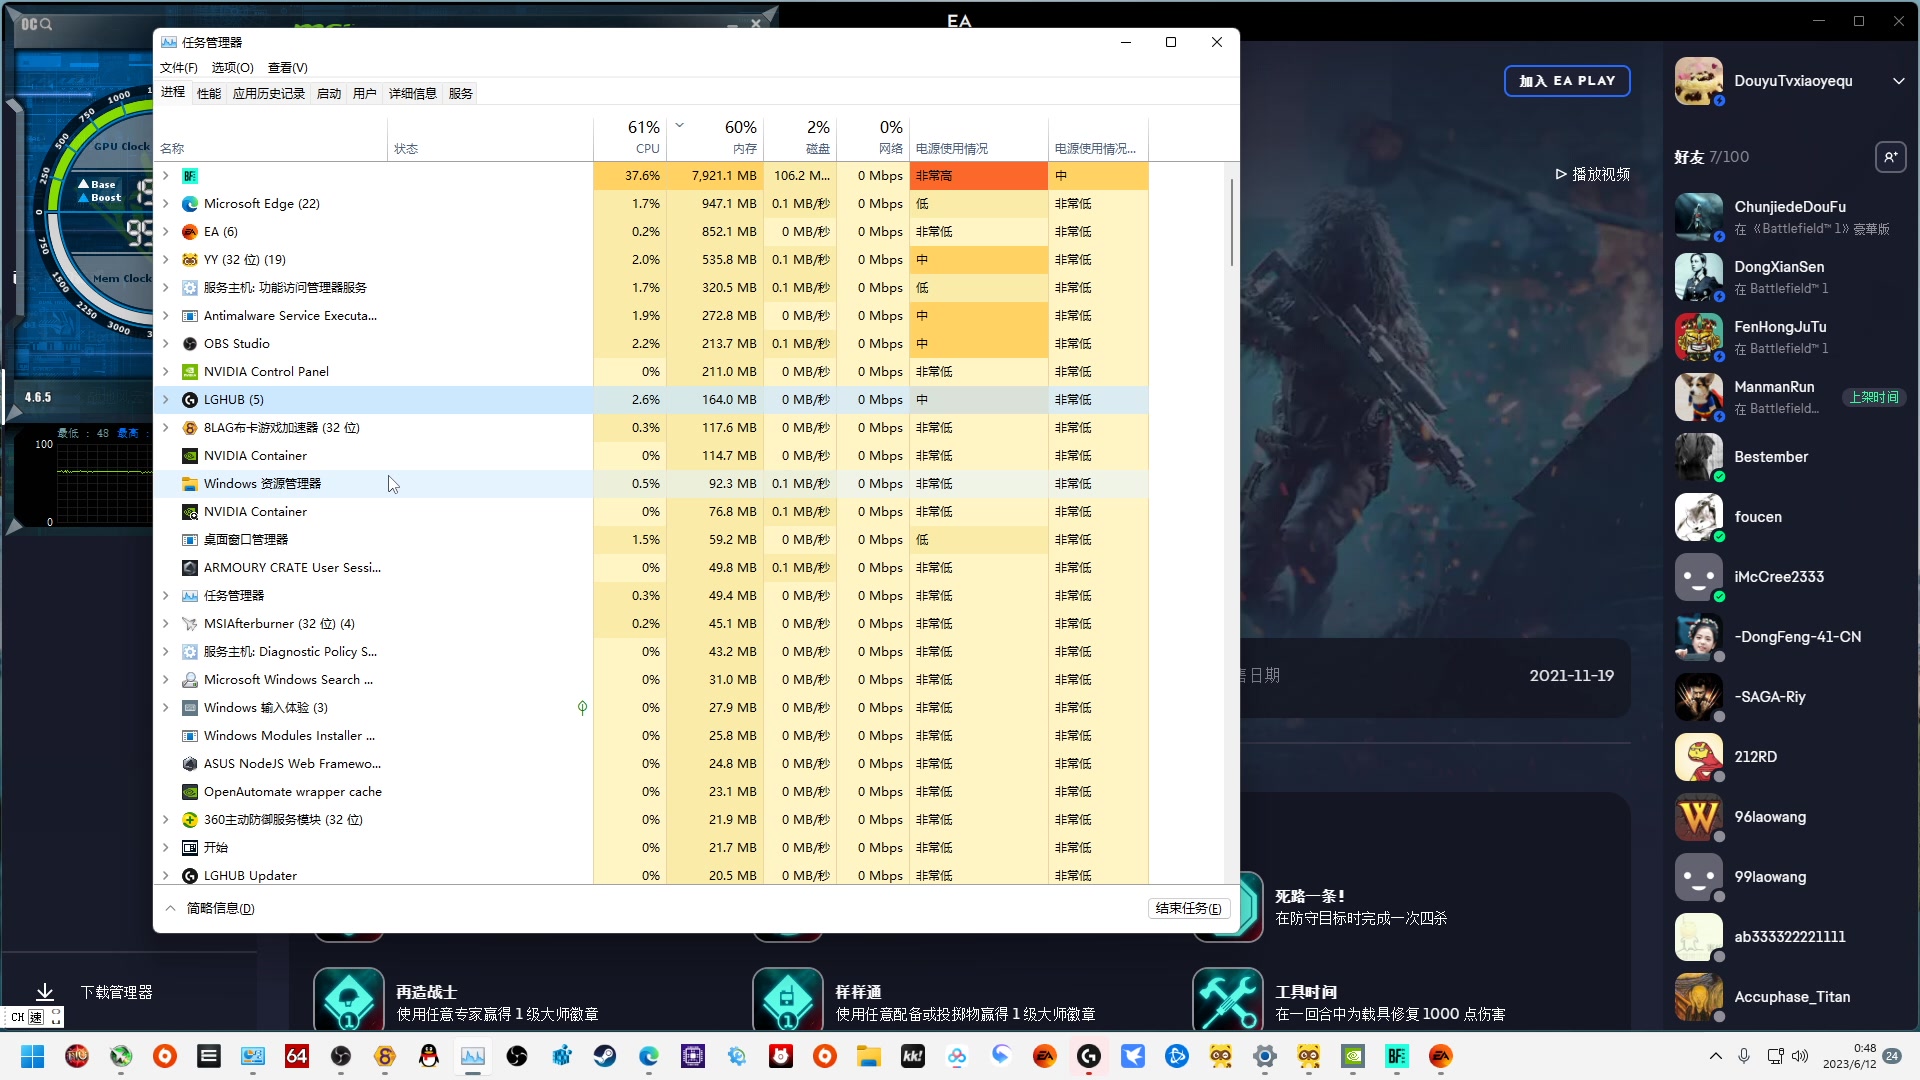The image size is (1920, 1080).
Task: Select the "LGHUB Updater" process row
Action: pos(652,876)
